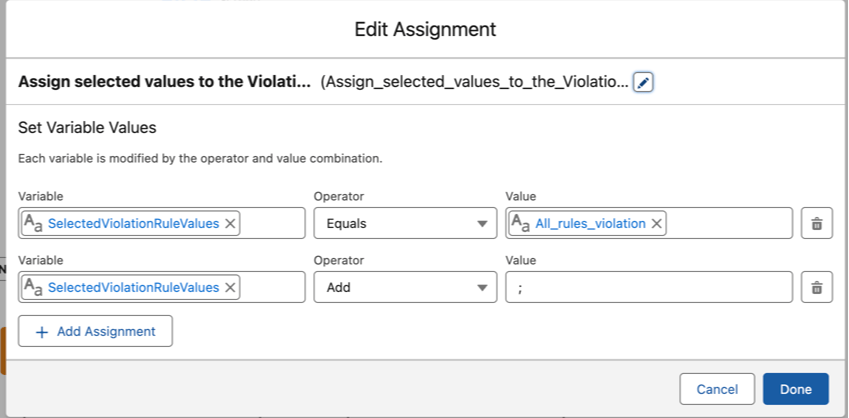Delete the first assignment row with trash icon
The image size is (849, 418).
point(816,224)
